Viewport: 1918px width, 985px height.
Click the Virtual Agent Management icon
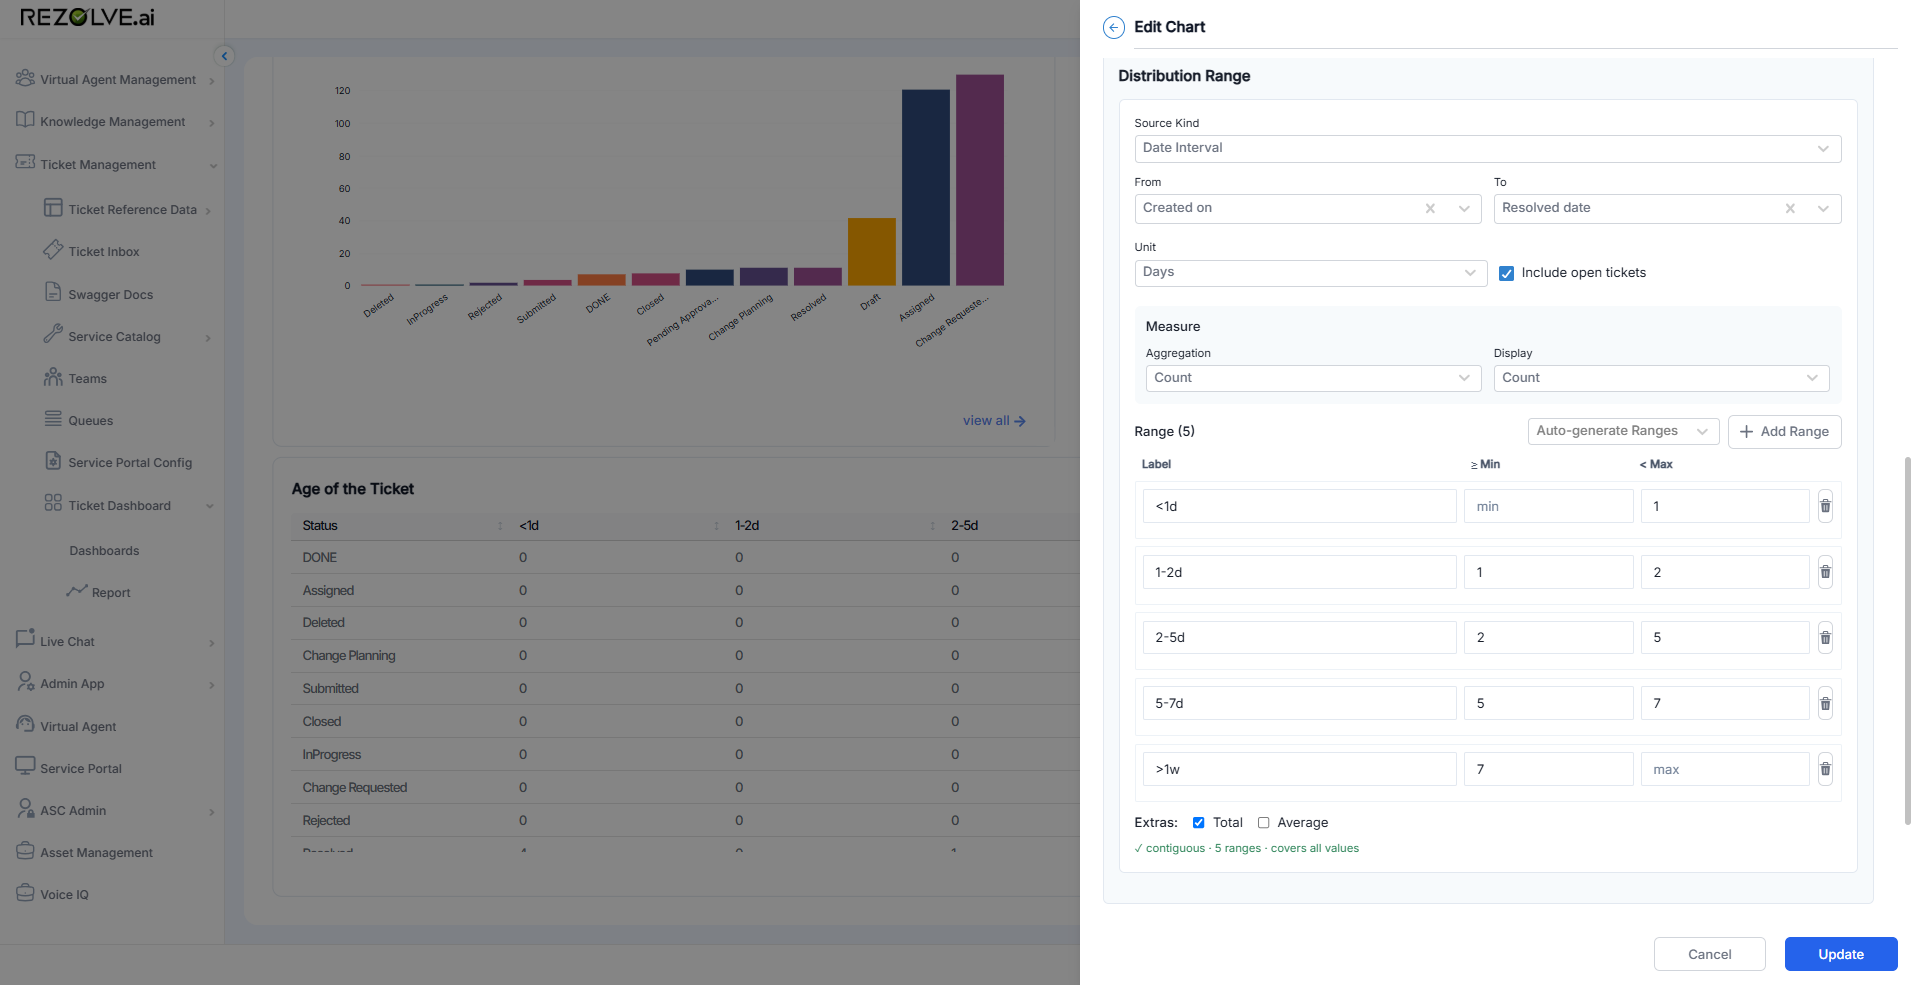(x=25, y=78)
